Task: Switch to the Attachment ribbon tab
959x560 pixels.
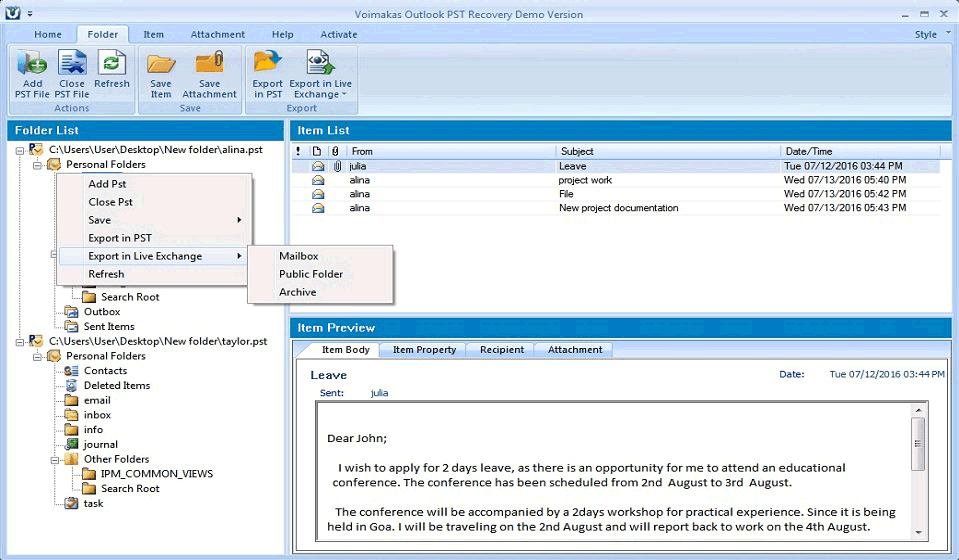Action: point(217,35)
